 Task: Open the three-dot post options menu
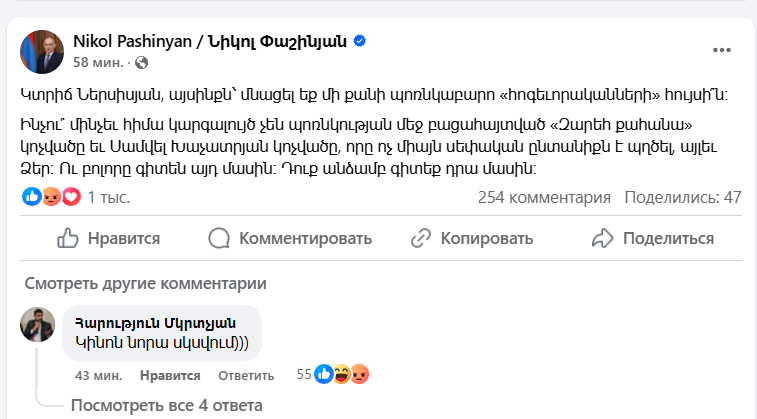point(721,49)
